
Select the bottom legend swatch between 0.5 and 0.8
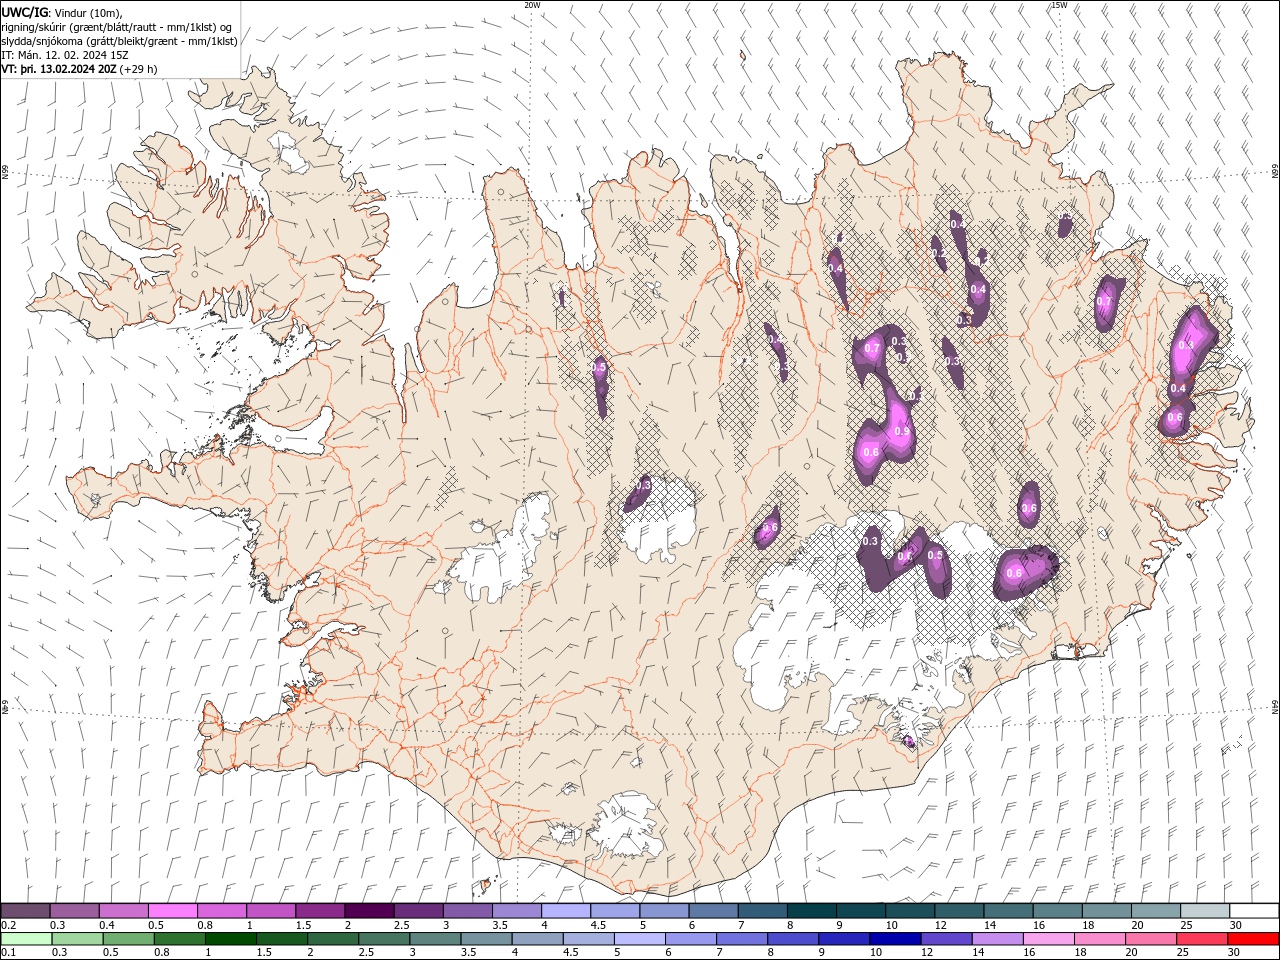[x=128, y=939]
